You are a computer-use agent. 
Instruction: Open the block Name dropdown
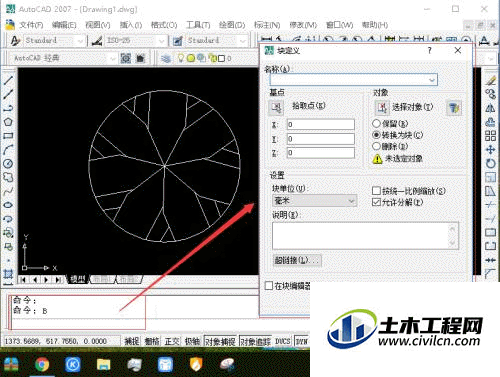tap(432, 80)
